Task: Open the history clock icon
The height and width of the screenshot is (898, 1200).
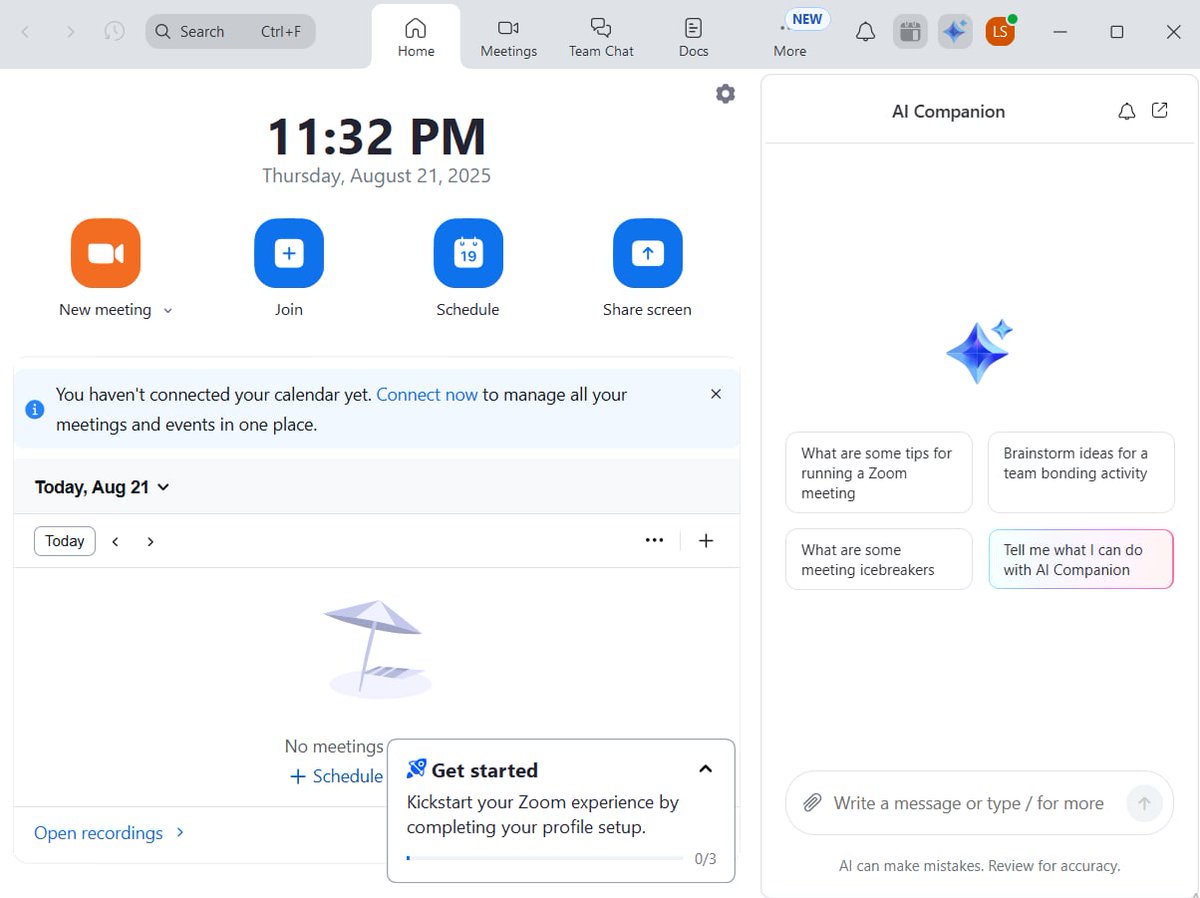Action: pyautogui.click(x=115, y=32)
